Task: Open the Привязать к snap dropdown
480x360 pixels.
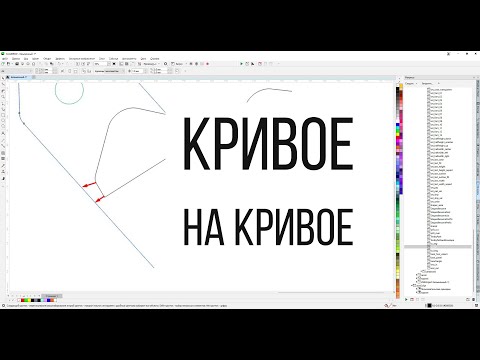Action: point(151,64)
